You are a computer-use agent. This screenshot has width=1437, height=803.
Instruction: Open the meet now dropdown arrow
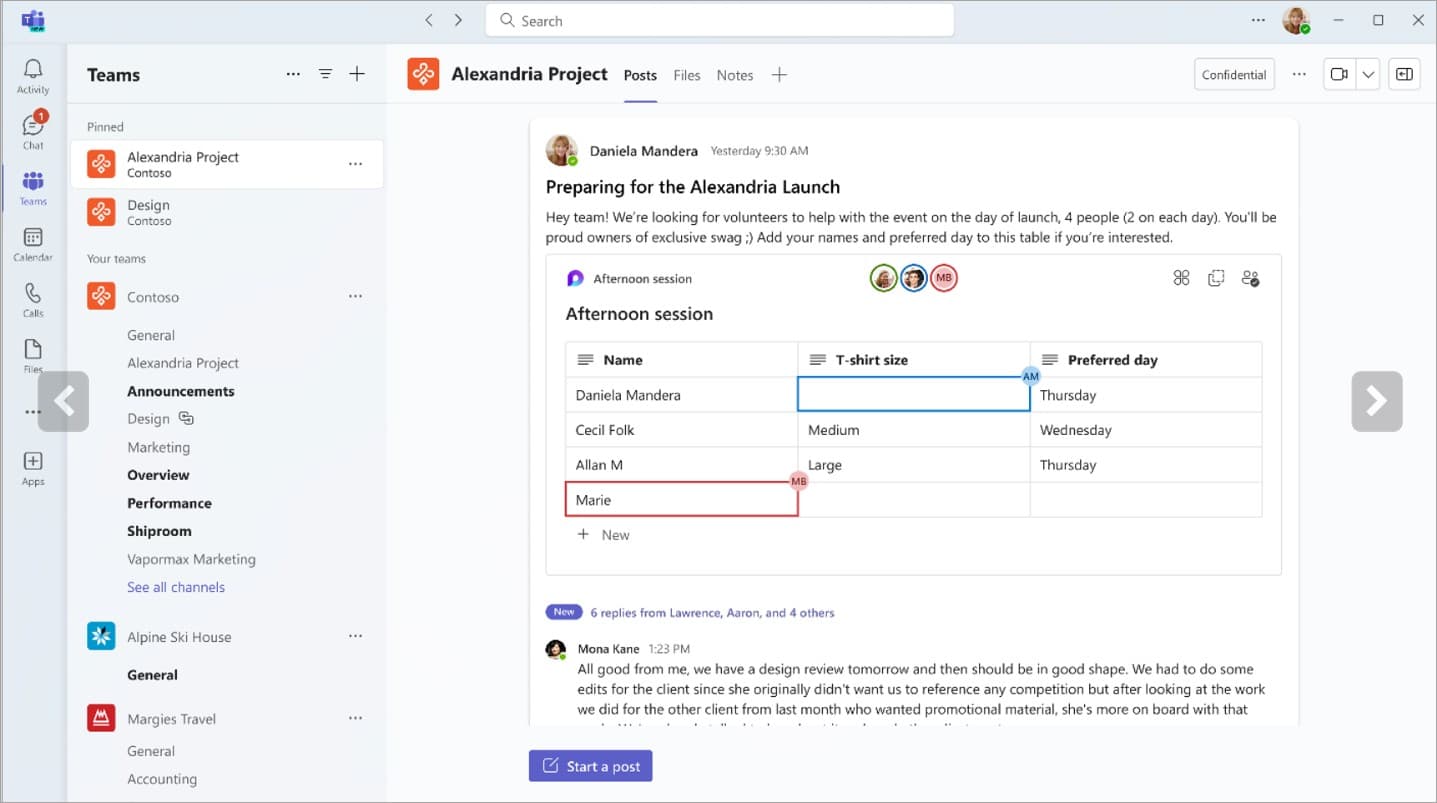click(1368, 74)
